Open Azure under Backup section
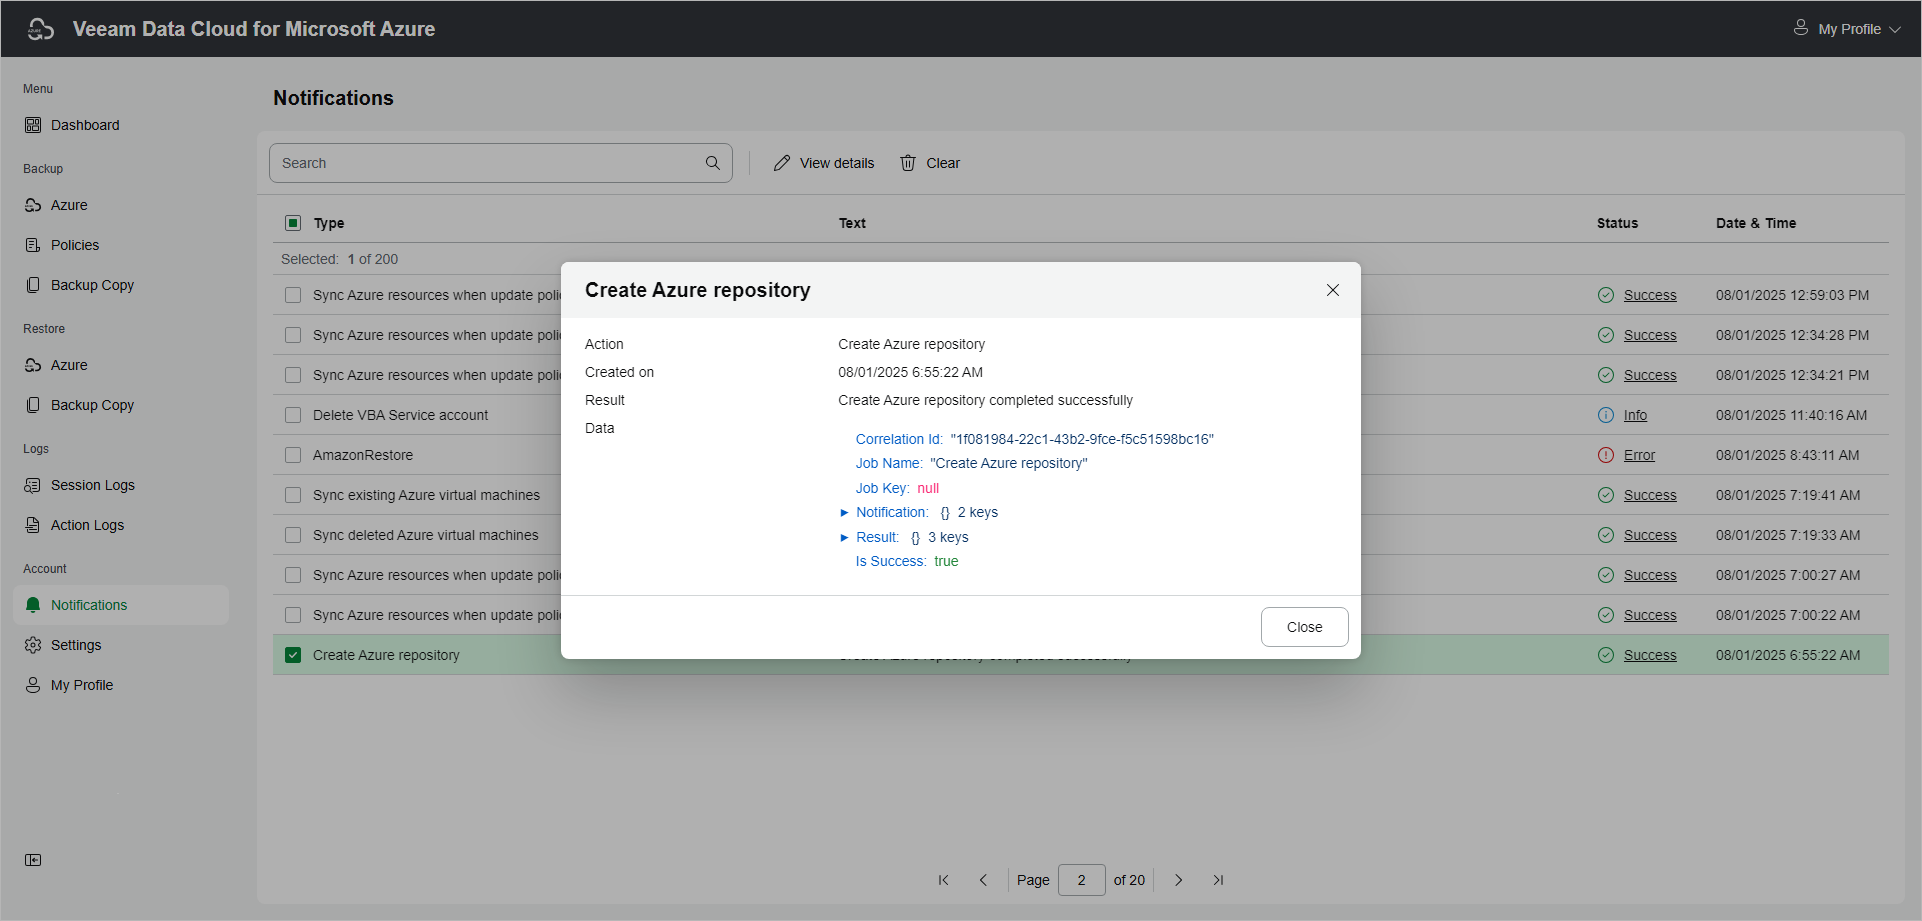The height and width of the screenshot is (921, 1922). click(69, 205)
